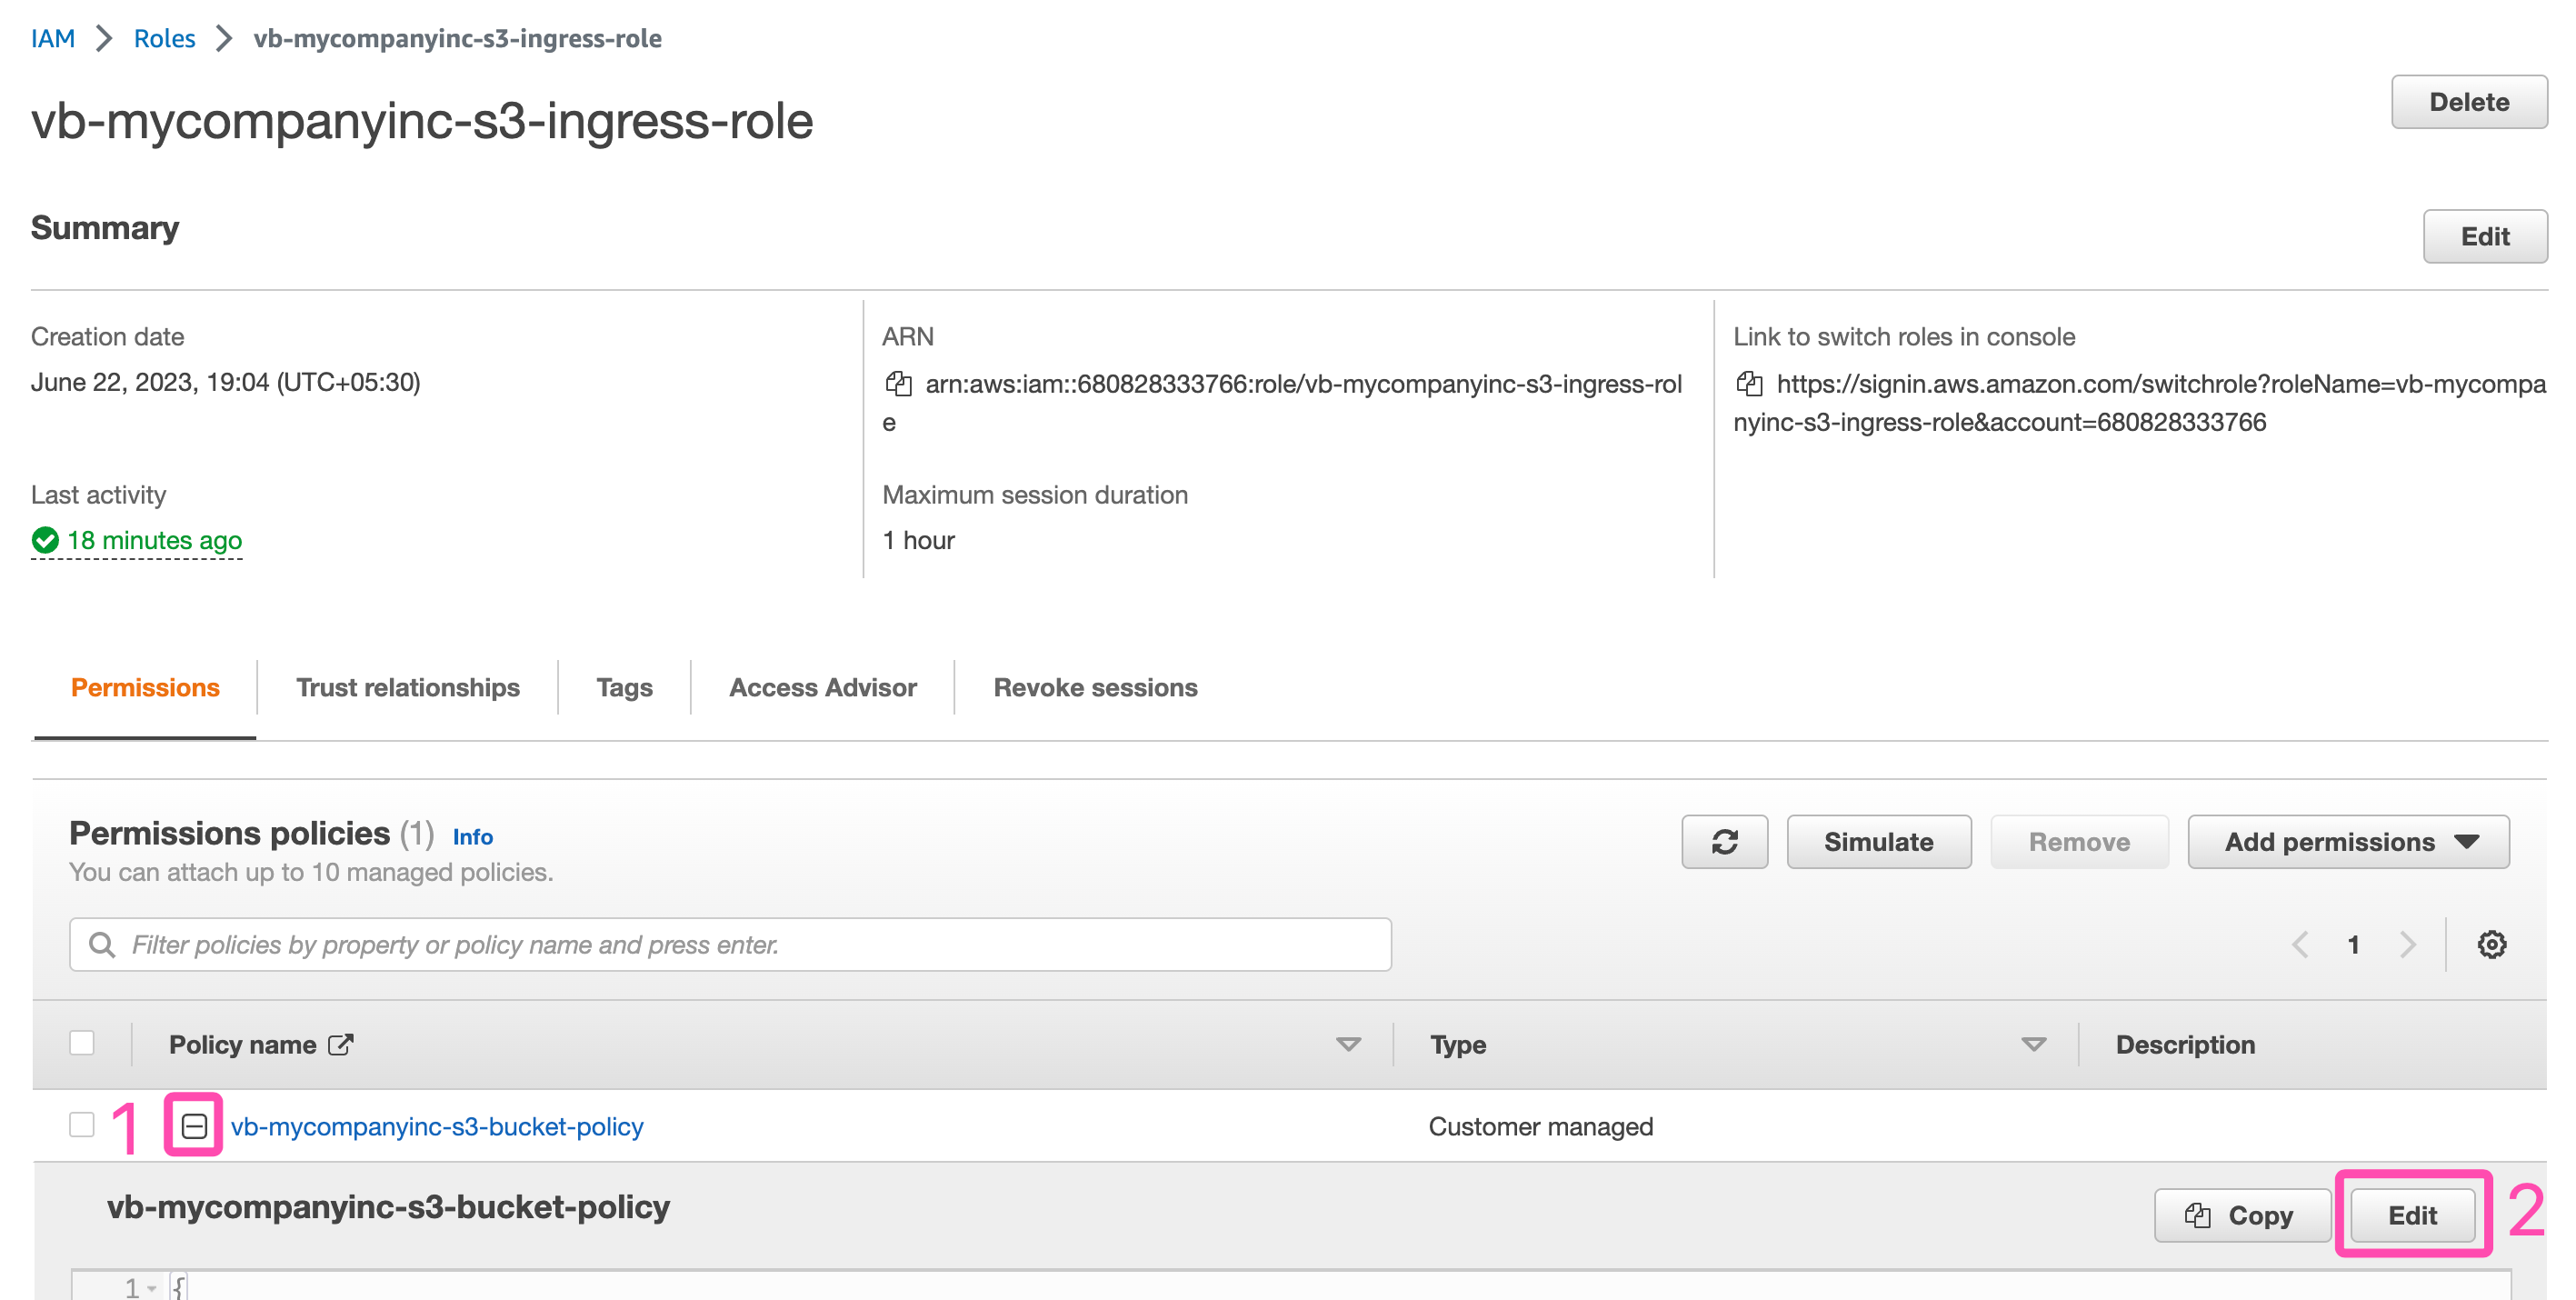Open the policies table settings gear
Image resolution: width=2576 pixels, height=1300 pixels.
click(2491, 944)
